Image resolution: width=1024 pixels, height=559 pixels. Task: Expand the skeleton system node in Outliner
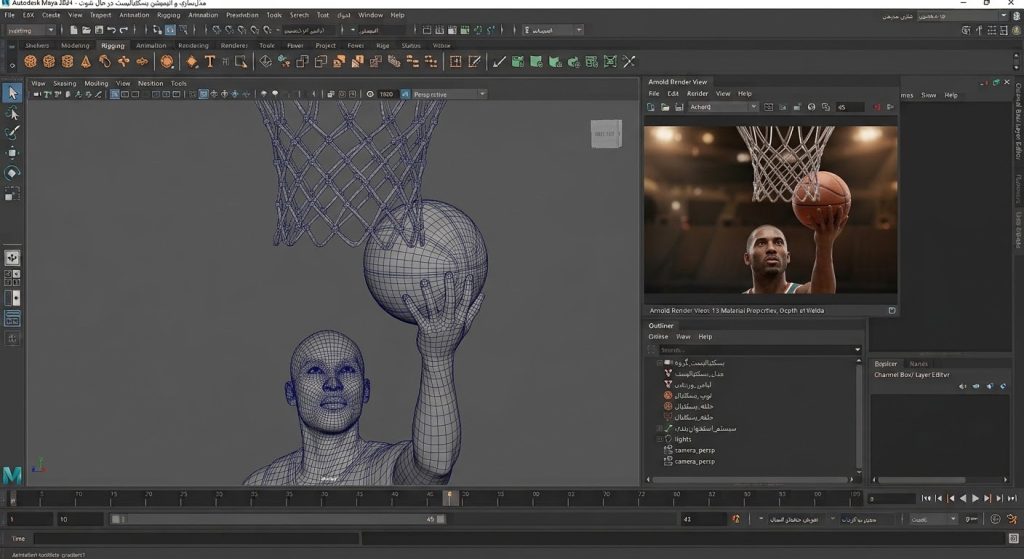click(x=660, y=428)
